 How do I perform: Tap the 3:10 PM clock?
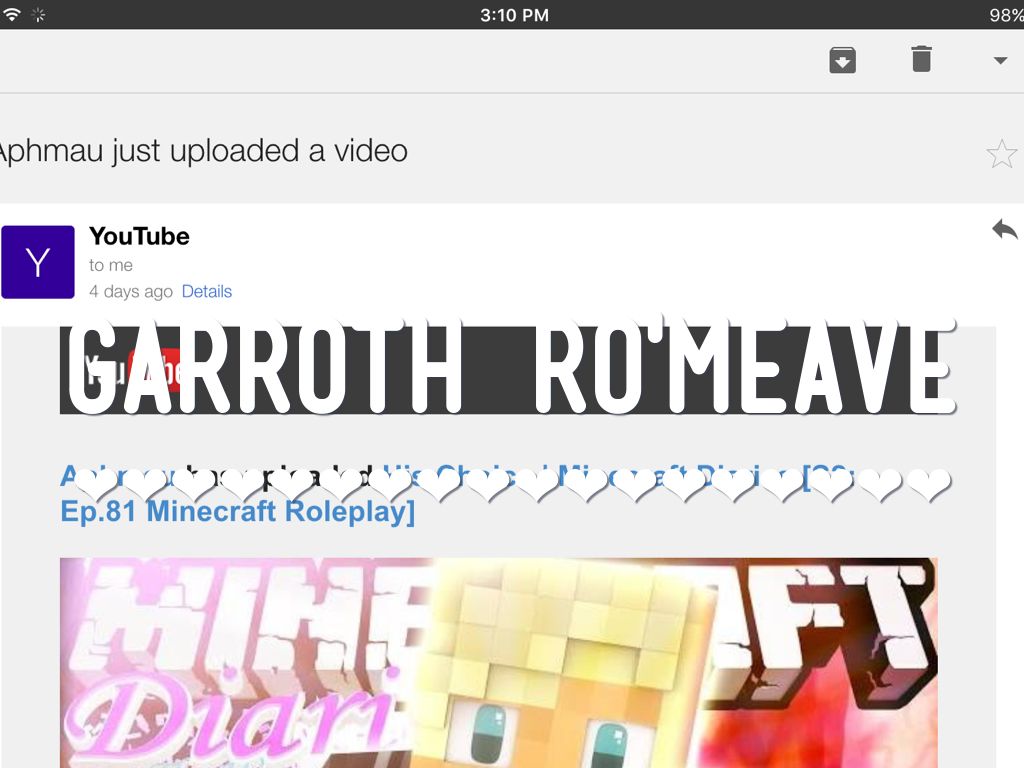point(514,15)
